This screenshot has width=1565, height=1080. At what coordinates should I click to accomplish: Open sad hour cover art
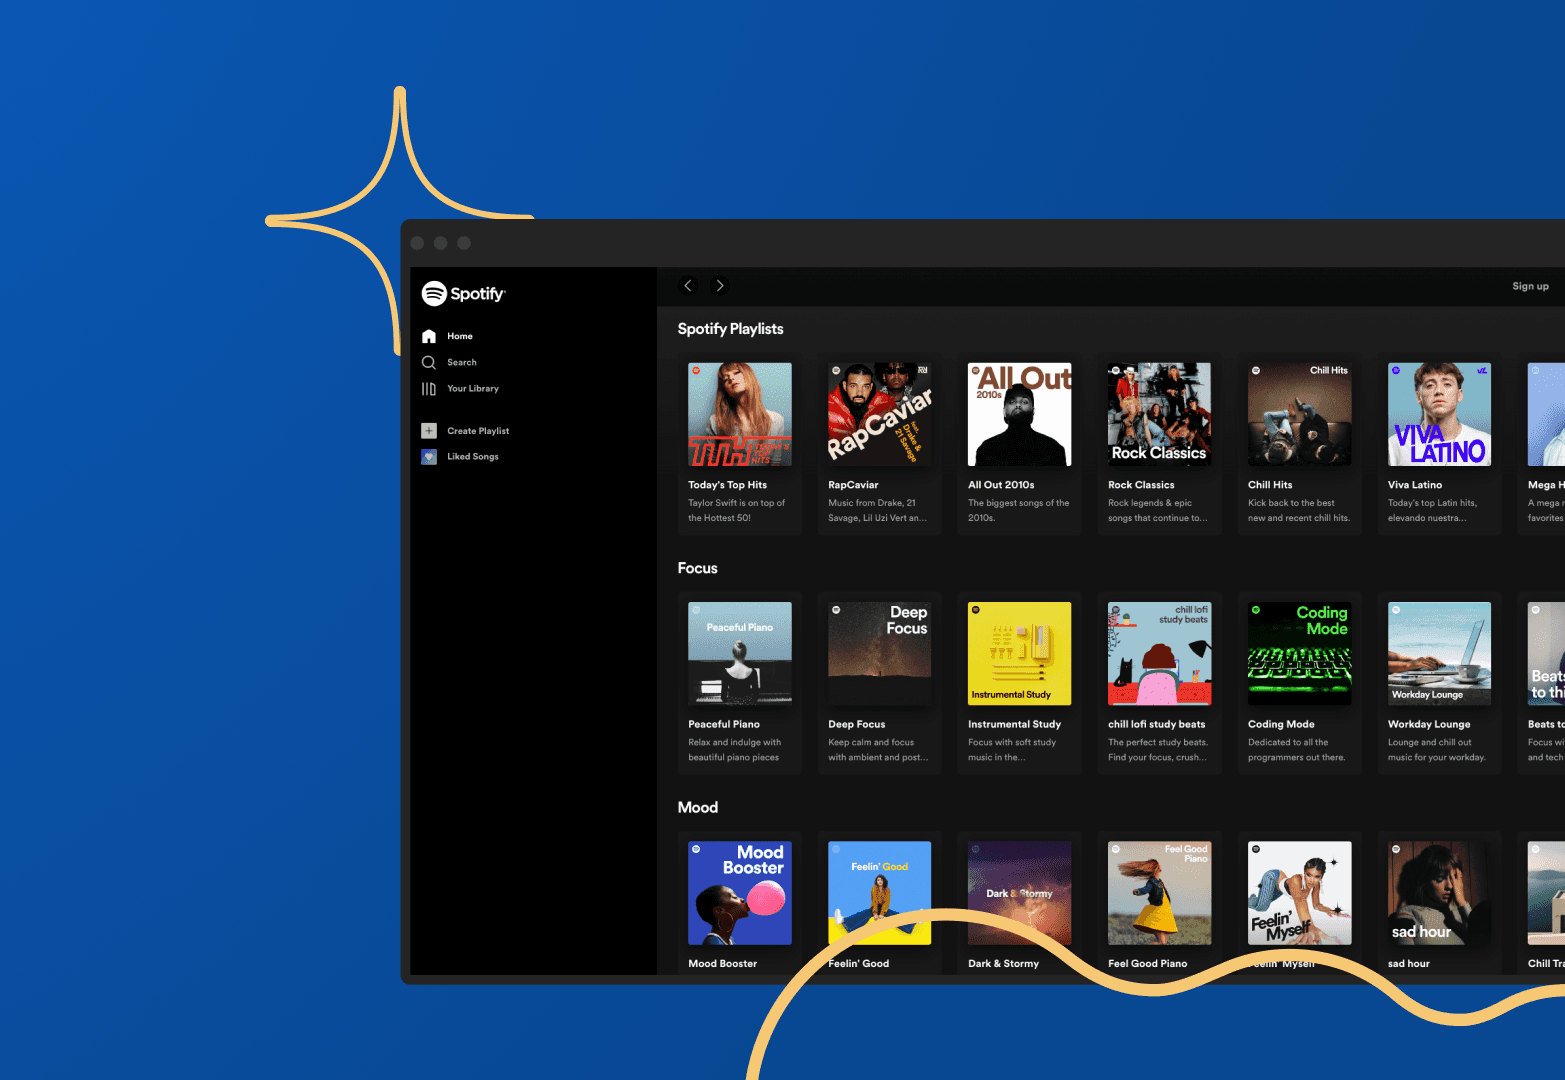pos(1440,892)
